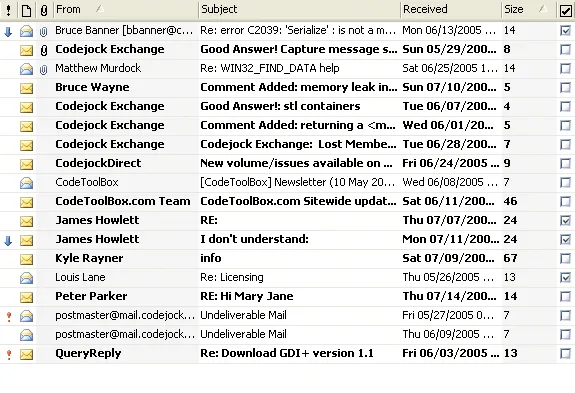
Task: Click low importance arrow on Bruce Banner row
Action: click(8, 32)
